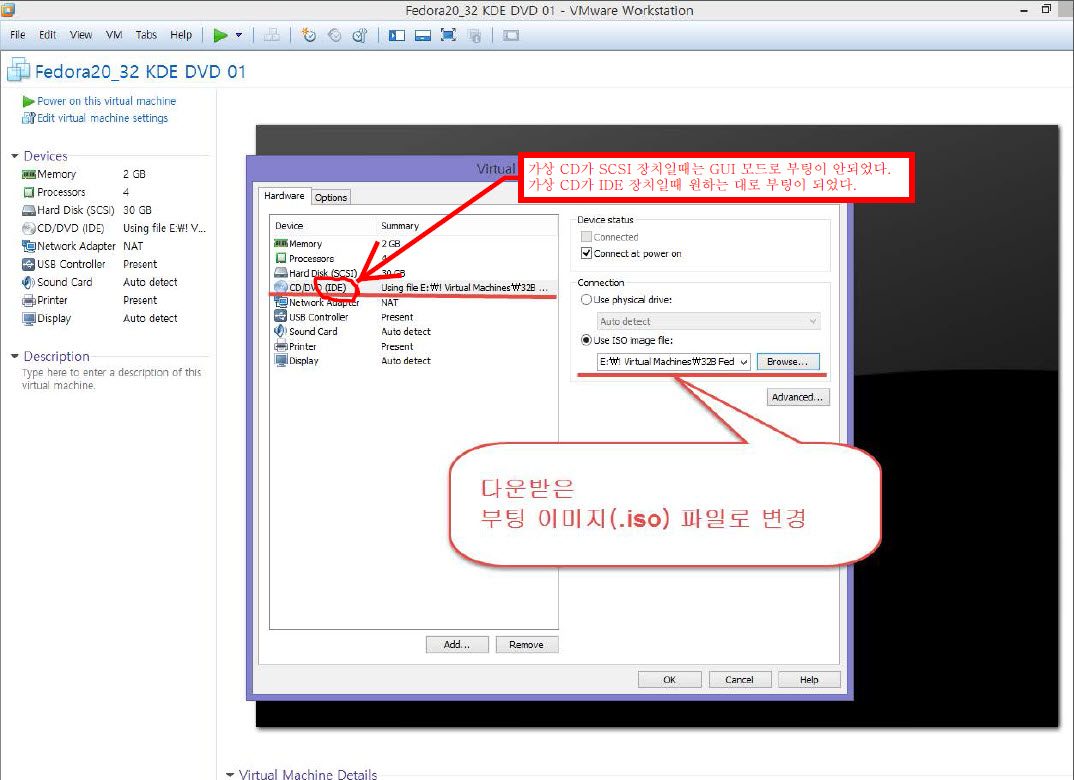Screen dimensions: 1074x780
Task: Take a snapshot using the toolbar icon
Action: [309, 35]
